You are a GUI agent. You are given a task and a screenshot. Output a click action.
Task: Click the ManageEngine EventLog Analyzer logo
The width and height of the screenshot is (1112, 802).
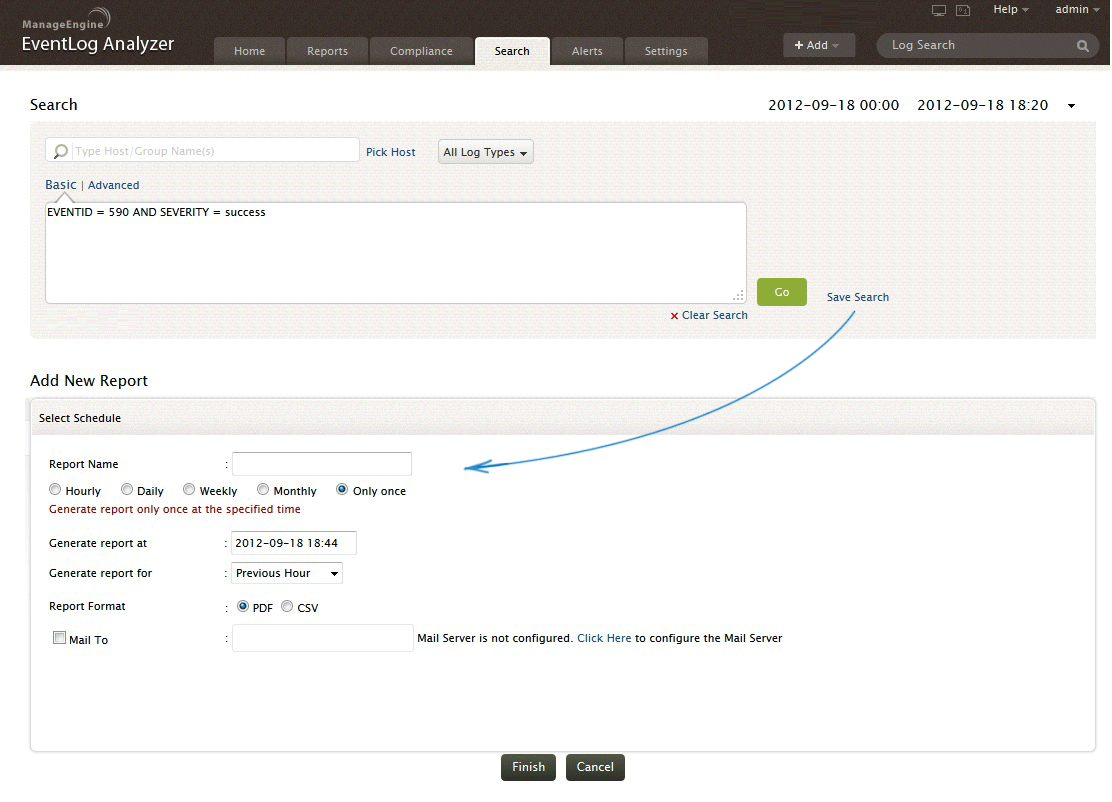97,34
